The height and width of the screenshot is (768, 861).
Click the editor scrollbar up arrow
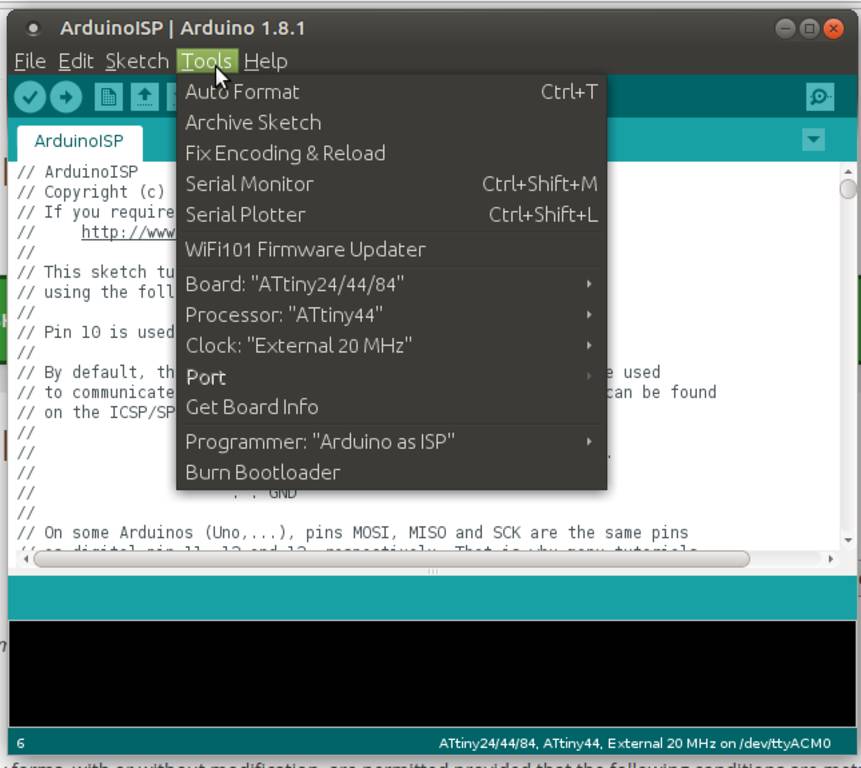click(x=848, y=171)
